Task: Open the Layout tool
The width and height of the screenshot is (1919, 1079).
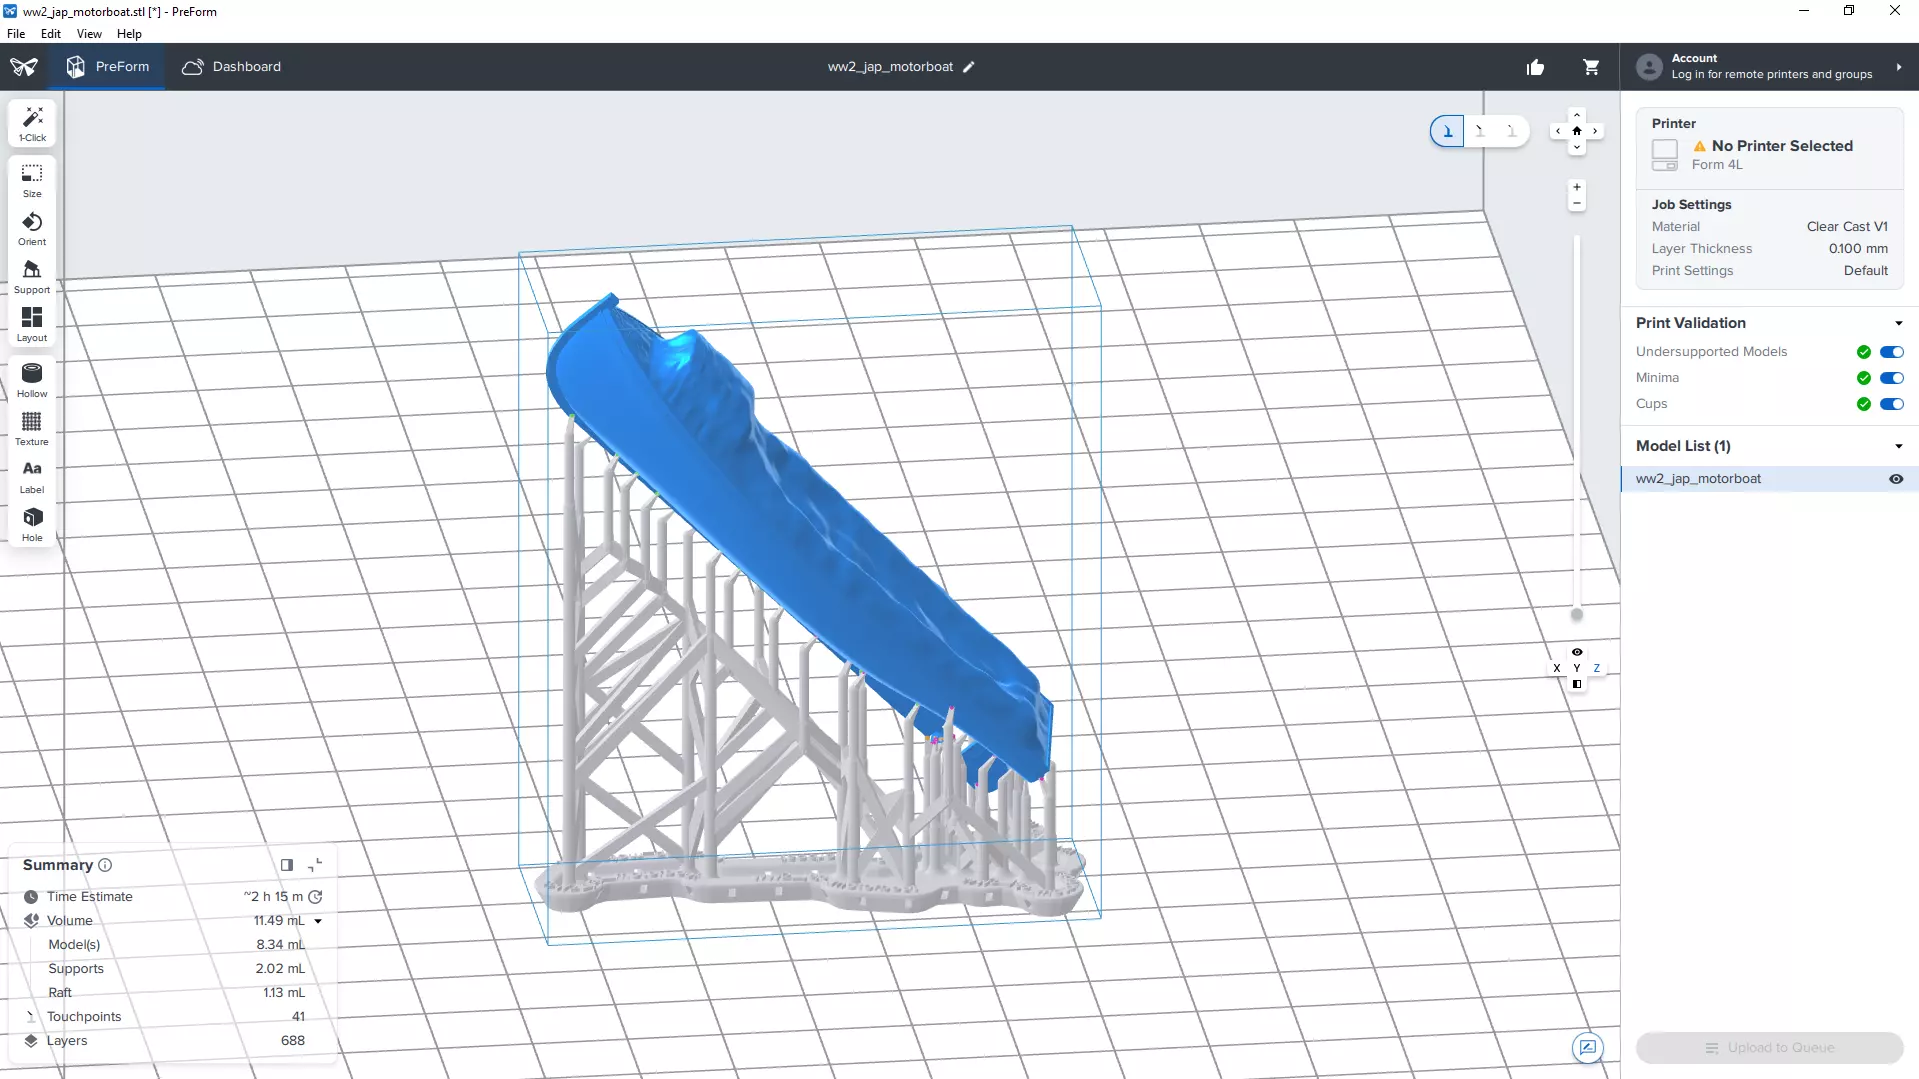Action: point(32,325)
